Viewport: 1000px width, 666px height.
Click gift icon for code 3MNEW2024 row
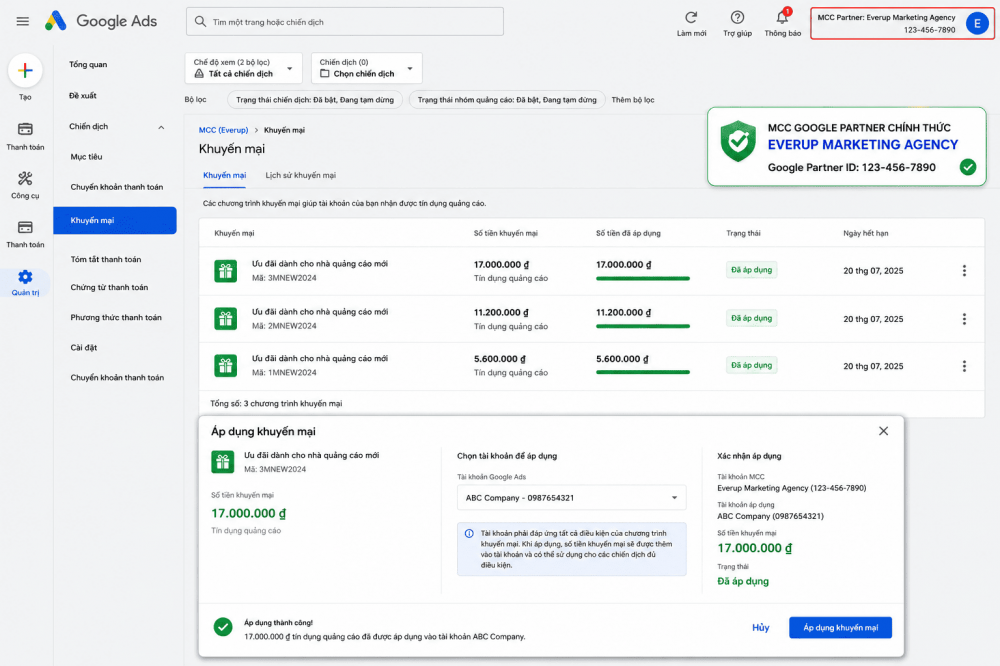click(225, 271)
